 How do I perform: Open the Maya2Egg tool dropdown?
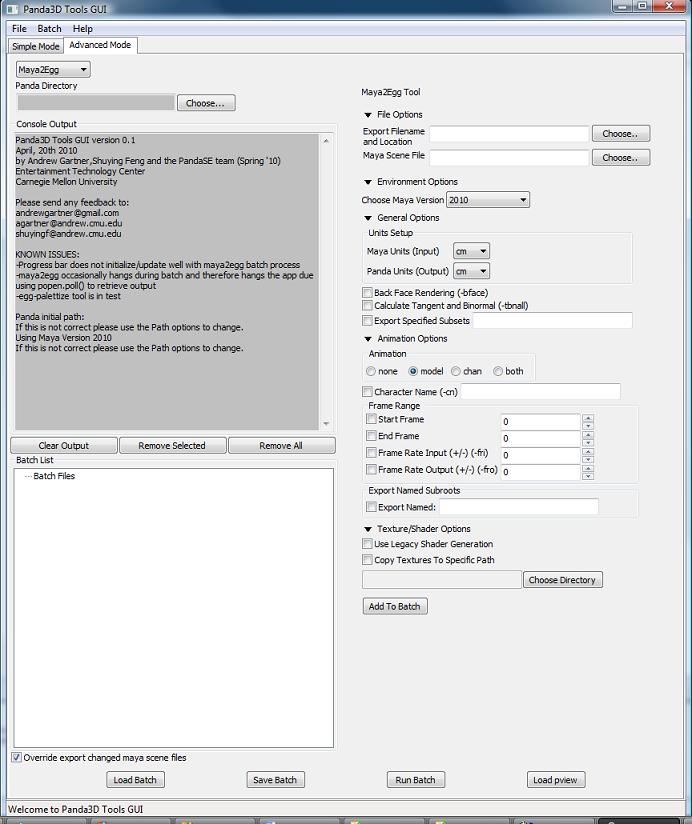(x=53, y=70)
